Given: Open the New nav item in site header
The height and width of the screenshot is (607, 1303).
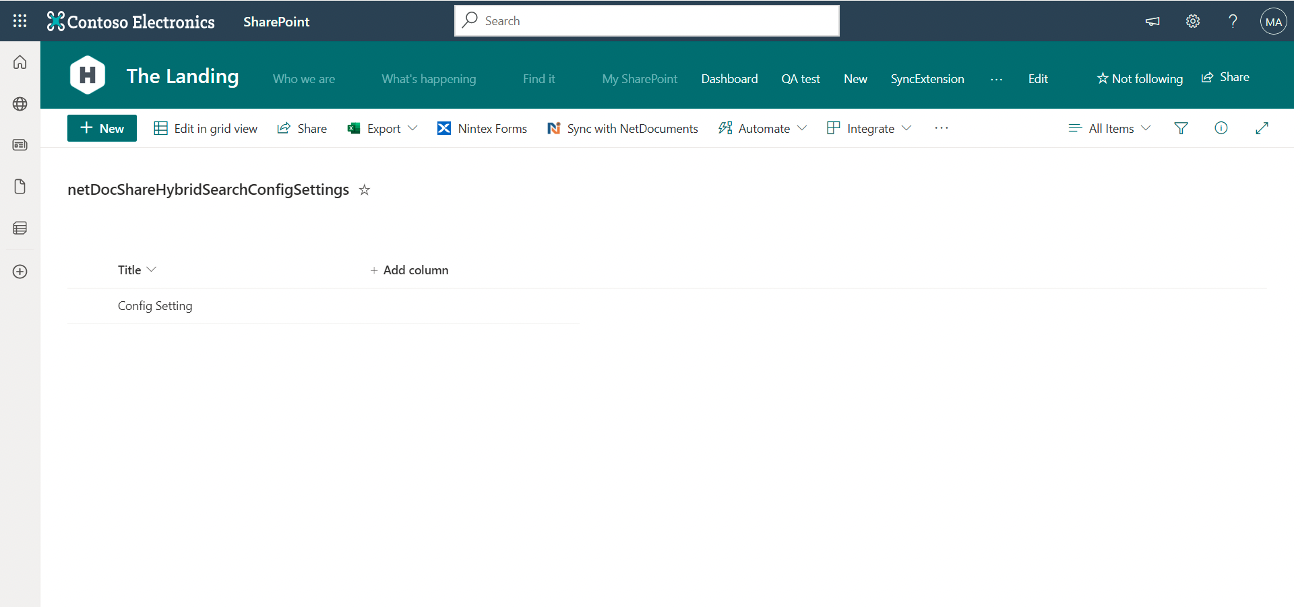Looking at the screenshot, I should tap(856, 78).
